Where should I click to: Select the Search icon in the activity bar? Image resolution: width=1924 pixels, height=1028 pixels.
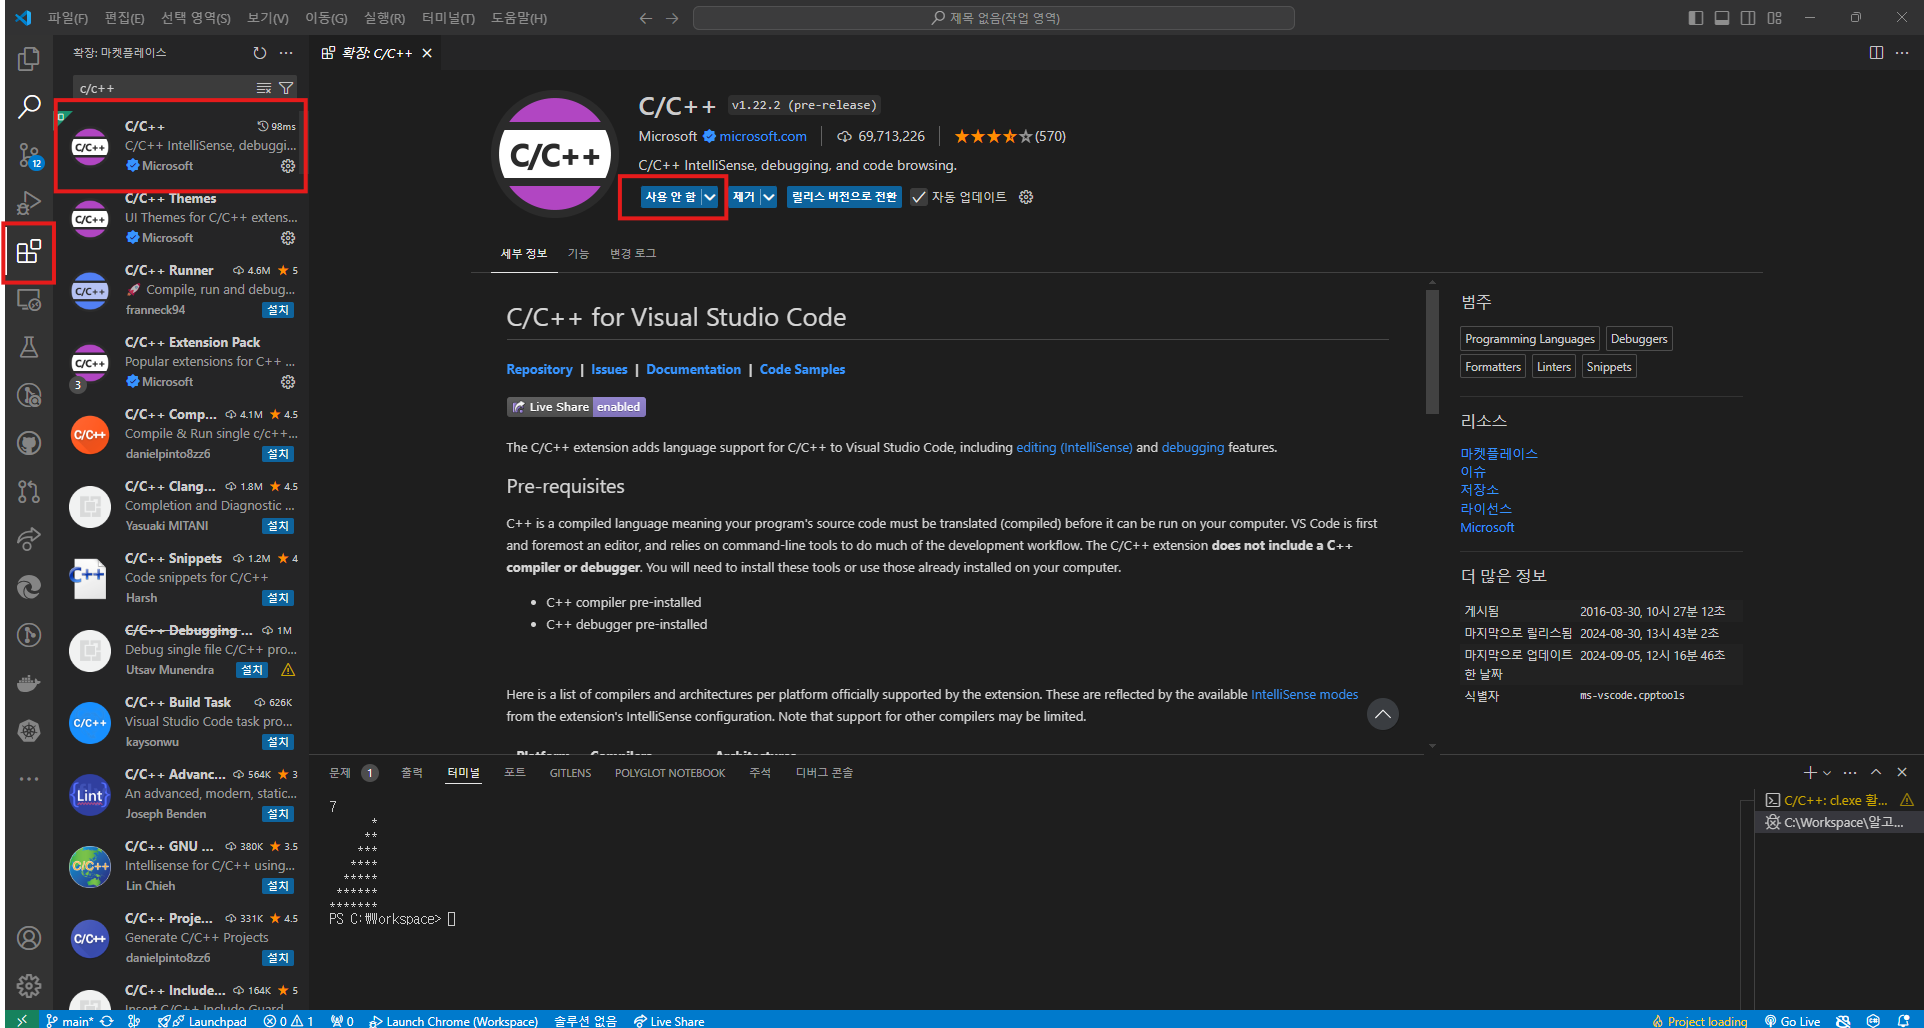[x=29, y=105]
